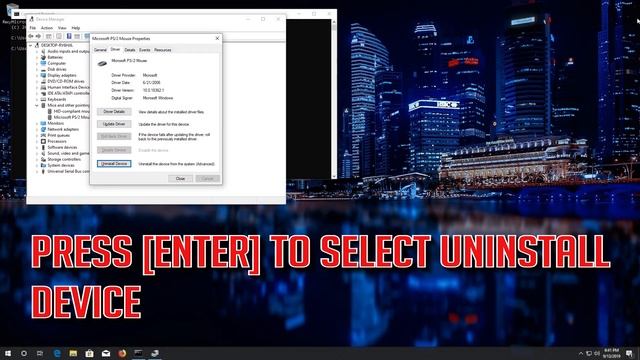Switch to the Events tab
The image size is (640, 360).
[144, 50]
